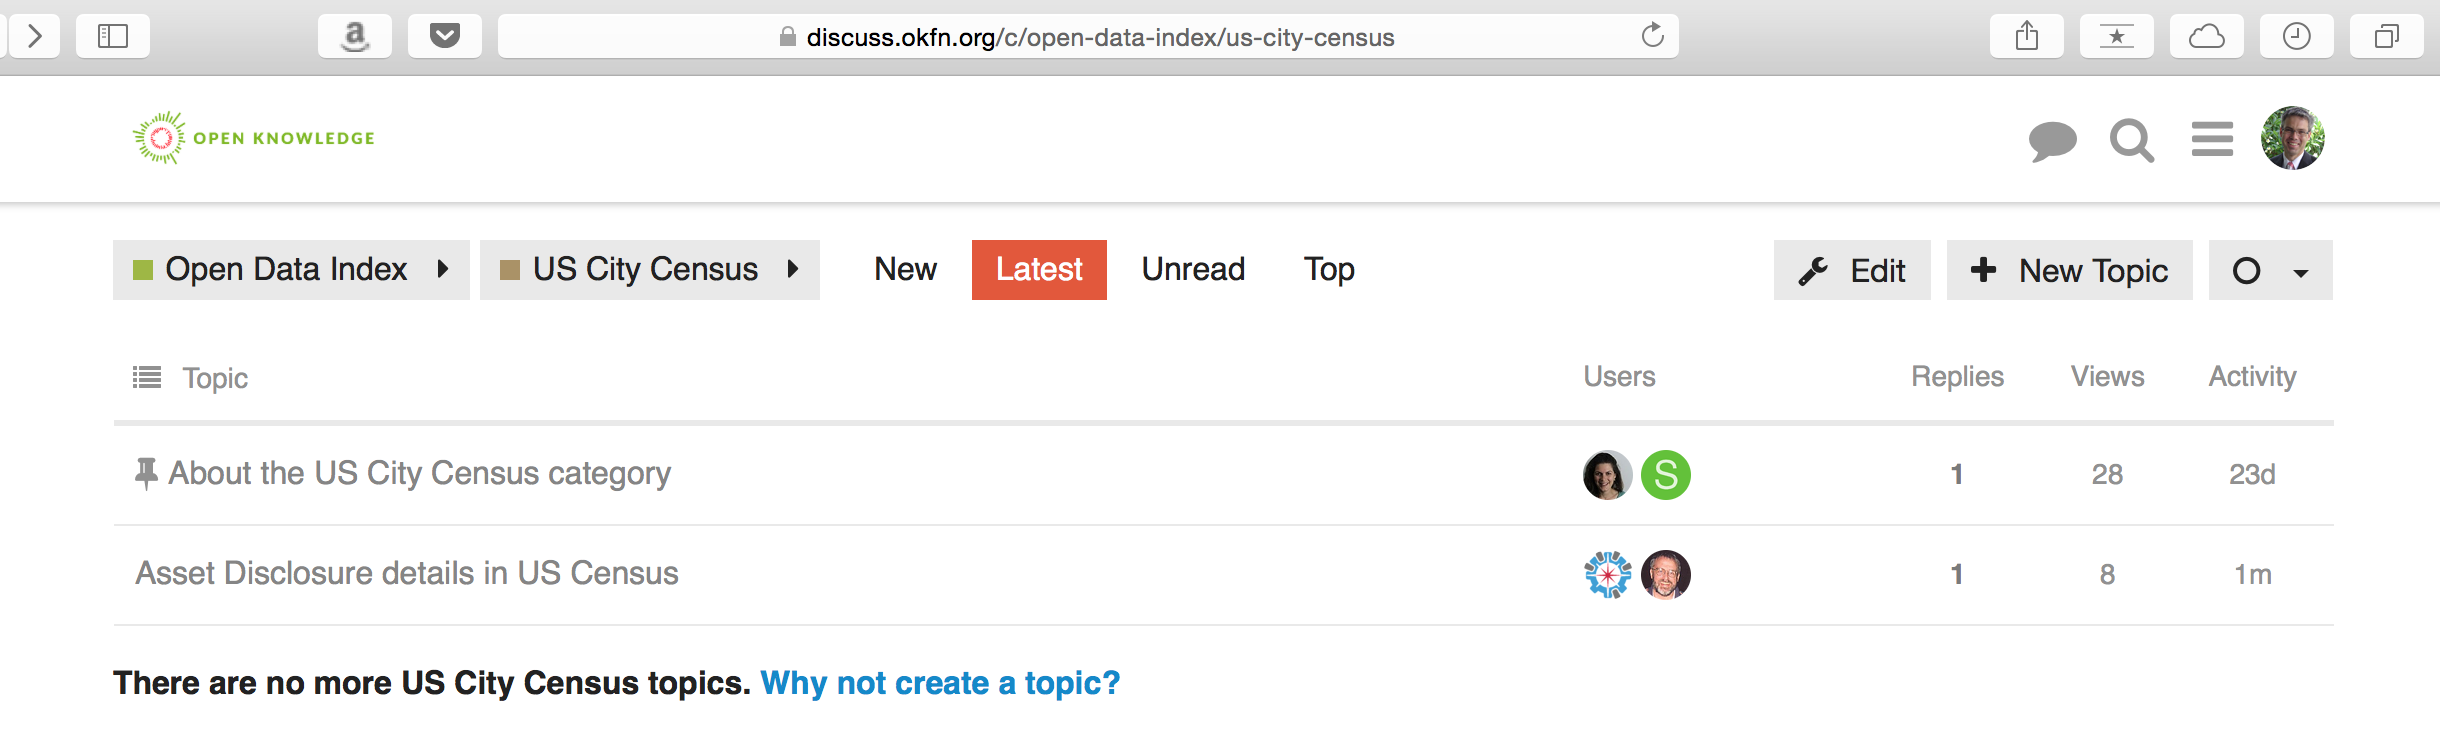Switch to the Unread tab

pos(1193,270)
